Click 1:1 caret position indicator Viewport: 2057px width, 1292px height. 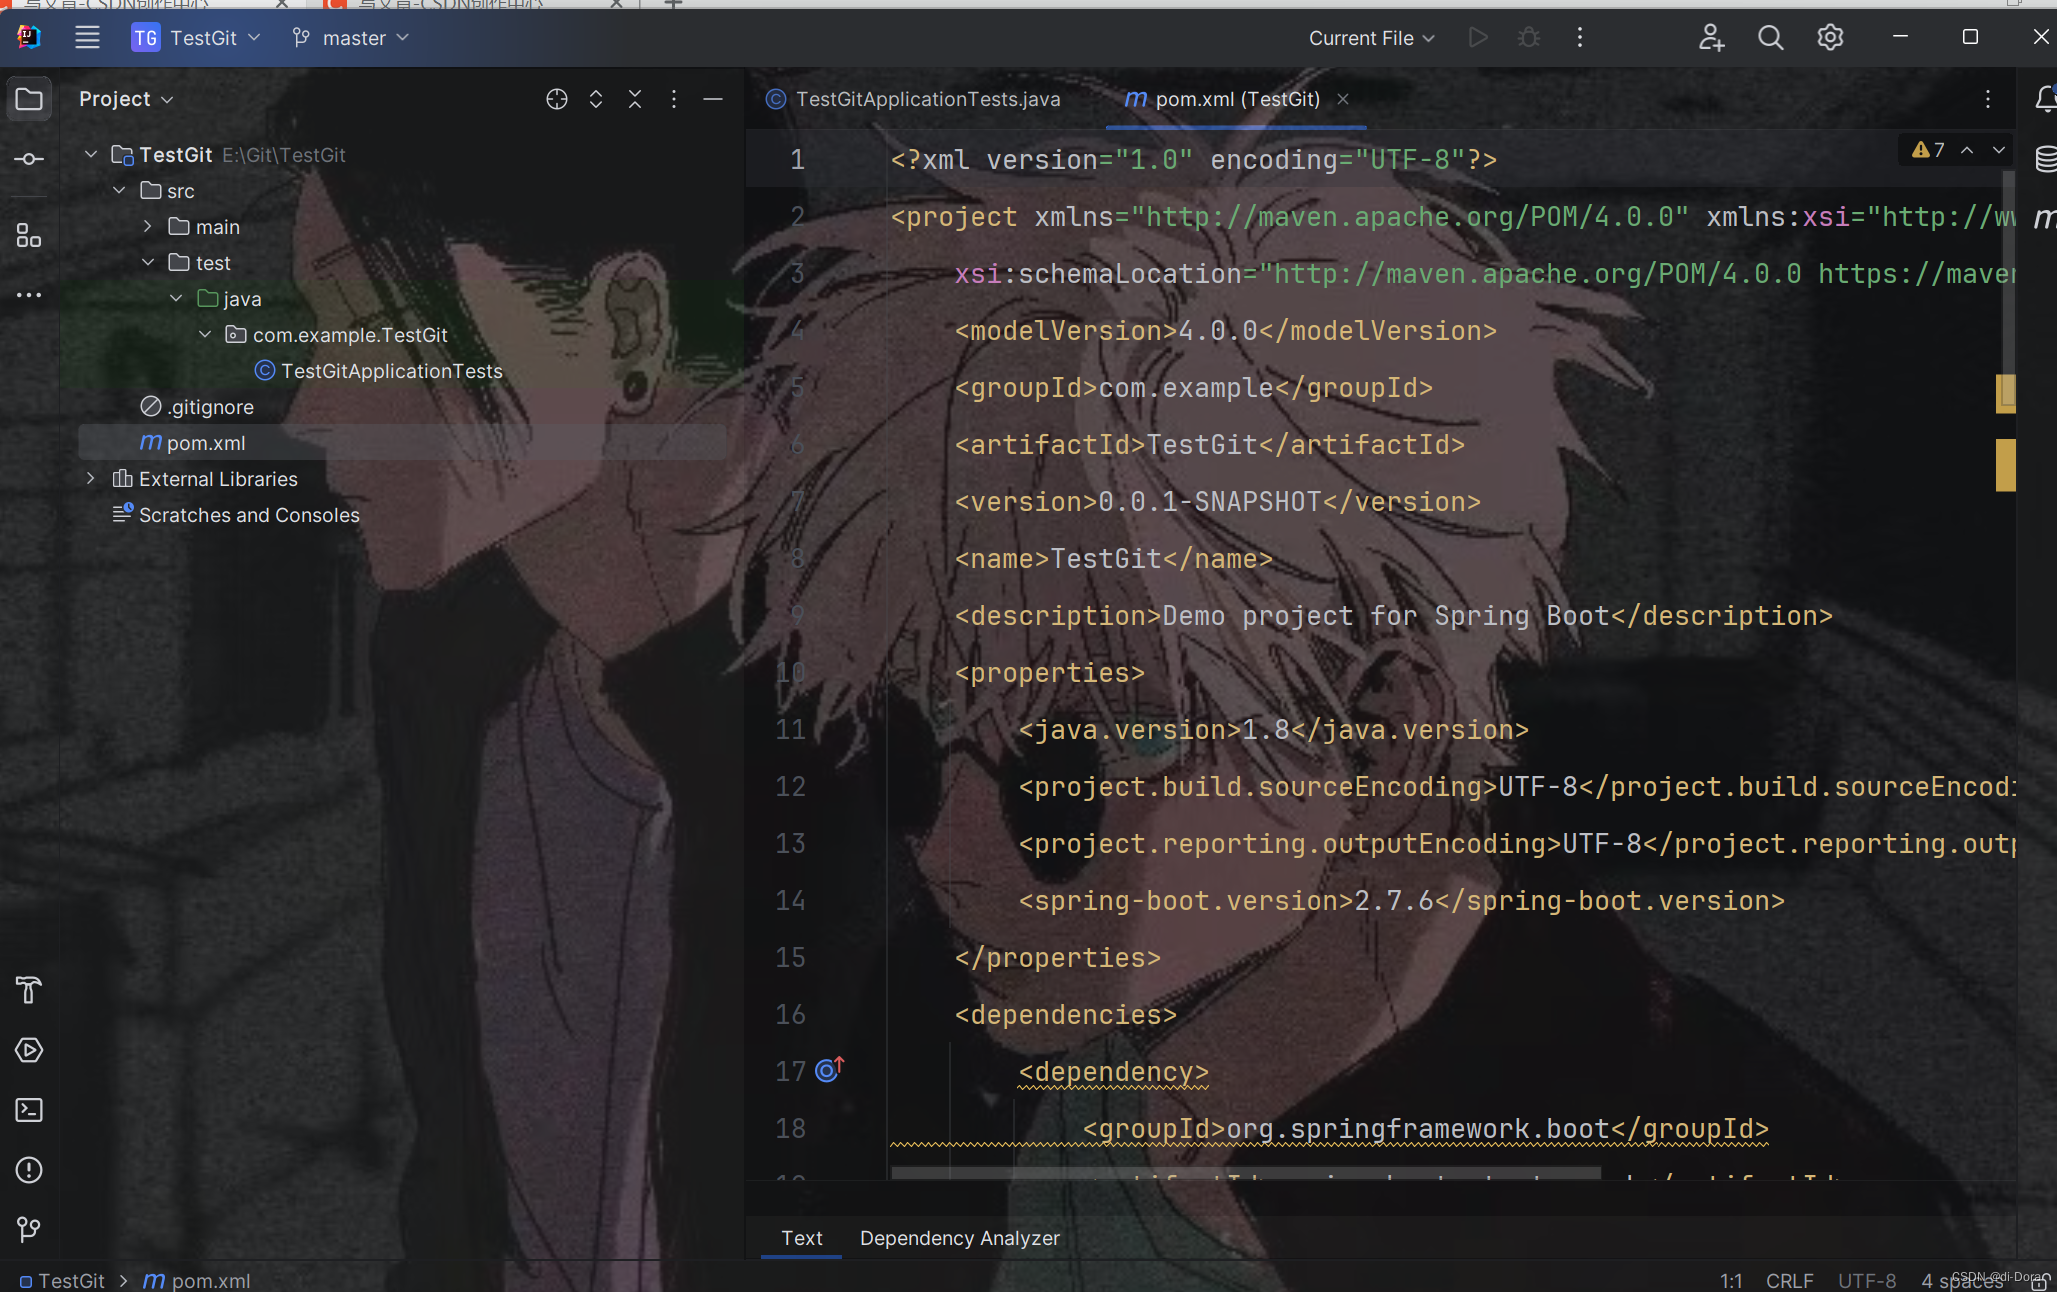click(x=1731, y=1280)
